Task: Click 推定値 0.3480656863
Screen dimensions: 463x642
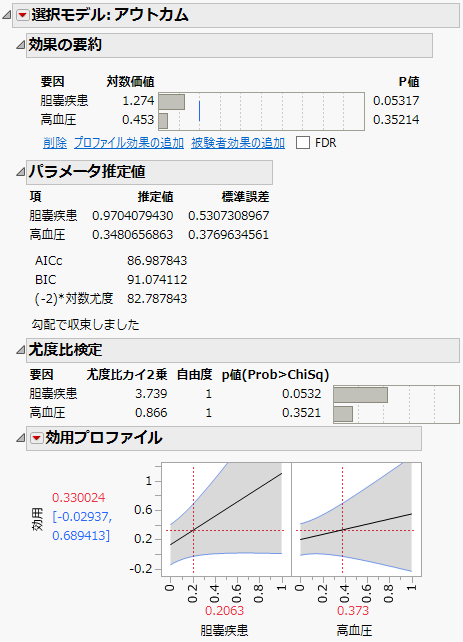Action: [x=132, y=235]
